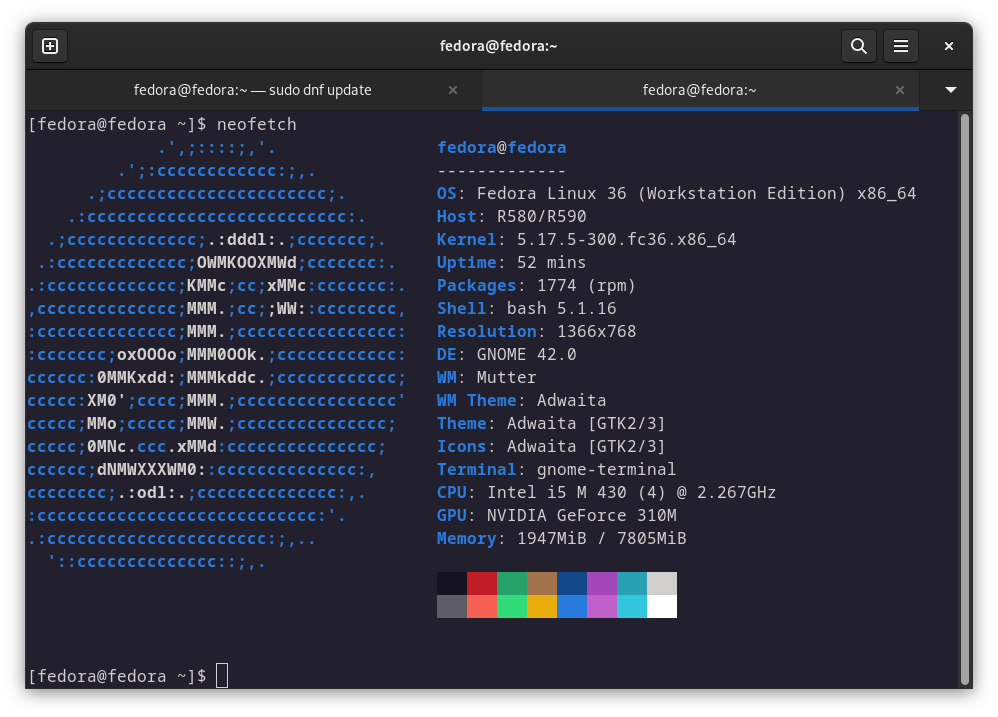Click the dark green color swatch
Viewport: 998px width, 717px height.
click(x=512, y=583)
